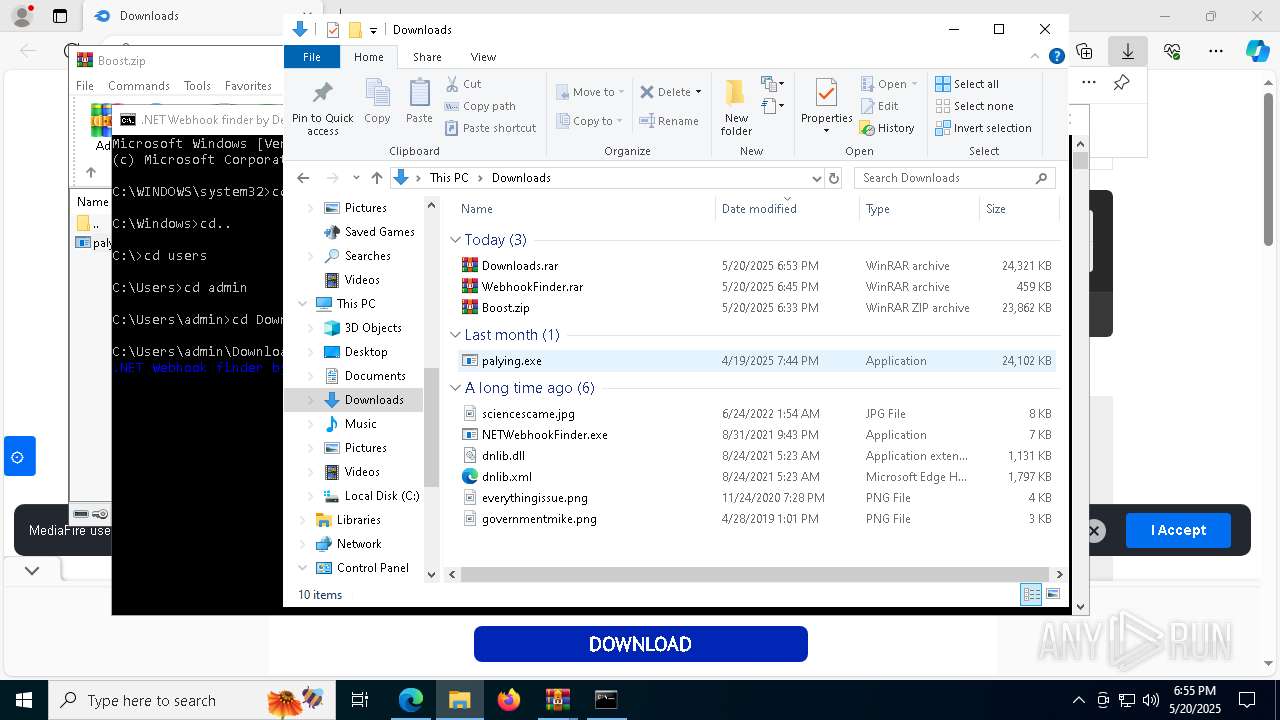Select Desktop in navigation pane
This screenshot has width=1280, height=720.
[x=366, y=352]
